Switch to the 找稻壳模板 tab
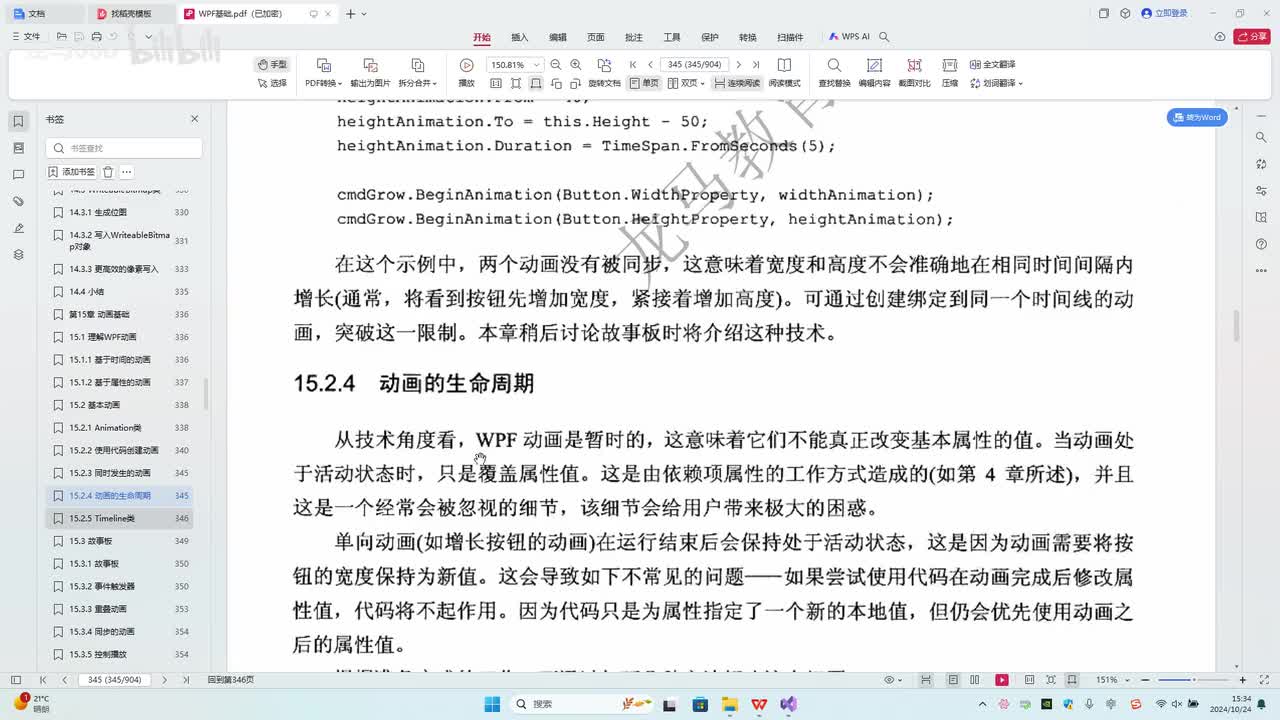The width and height of the screenshot is (1280, 720). point(131,14)
